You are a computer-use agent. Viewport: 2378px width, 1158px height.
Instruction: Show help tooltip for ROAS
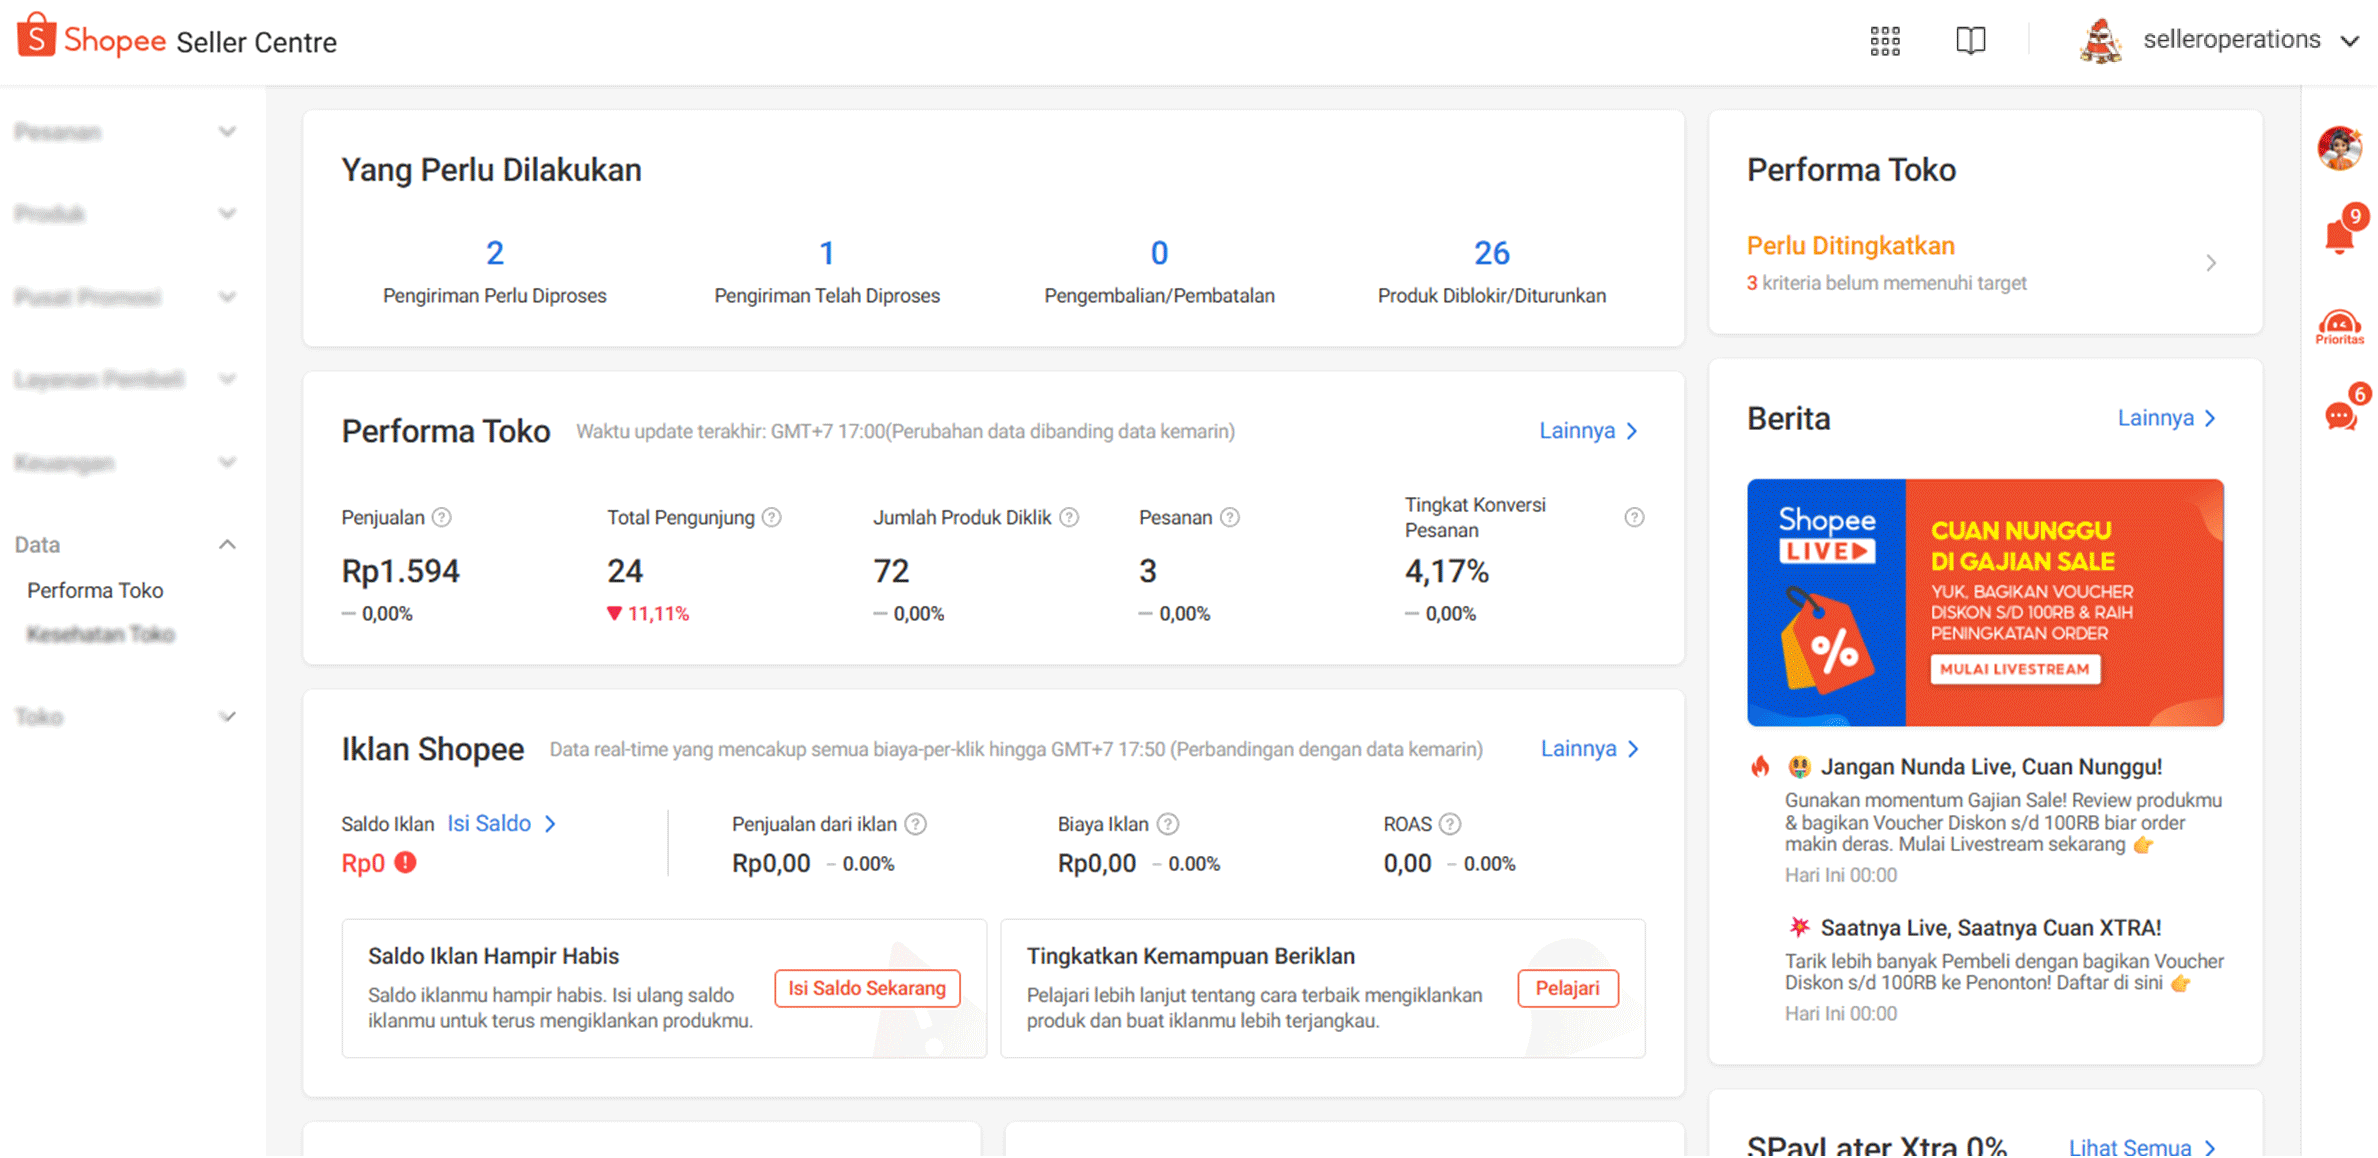[x=1450, y=824]
